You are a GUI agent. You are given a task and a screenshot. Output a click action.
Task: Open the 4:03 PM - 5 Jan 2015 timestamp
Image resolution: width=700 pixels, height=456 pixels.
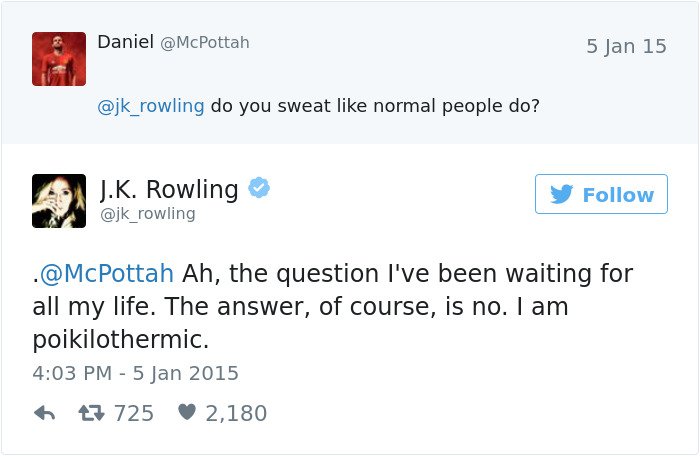[x=136, y=373]
